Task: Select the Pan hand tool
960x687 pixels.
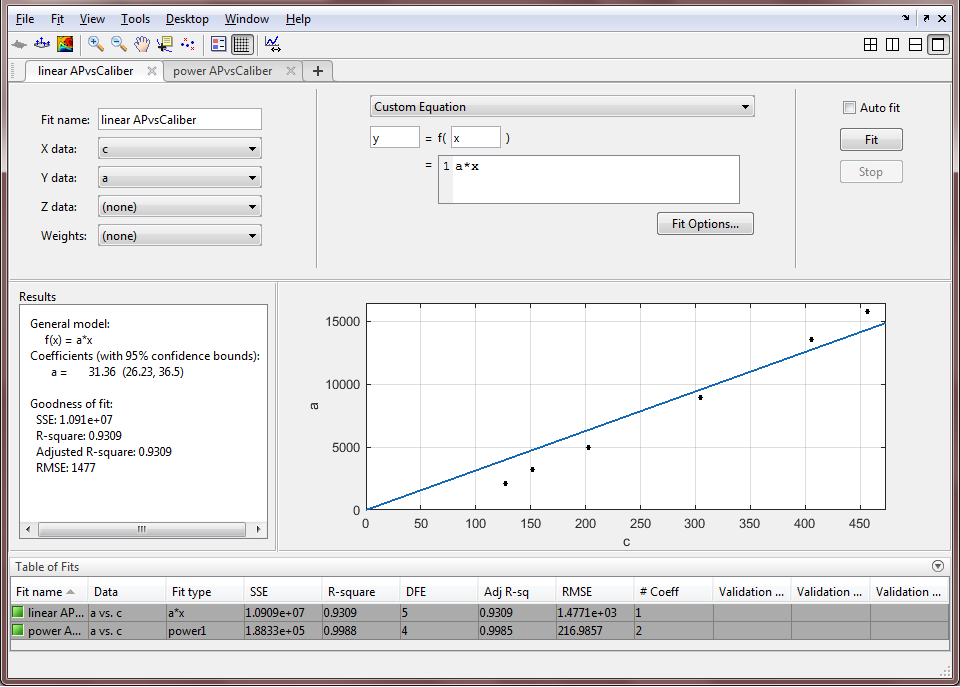Action: tap(142, 44)
